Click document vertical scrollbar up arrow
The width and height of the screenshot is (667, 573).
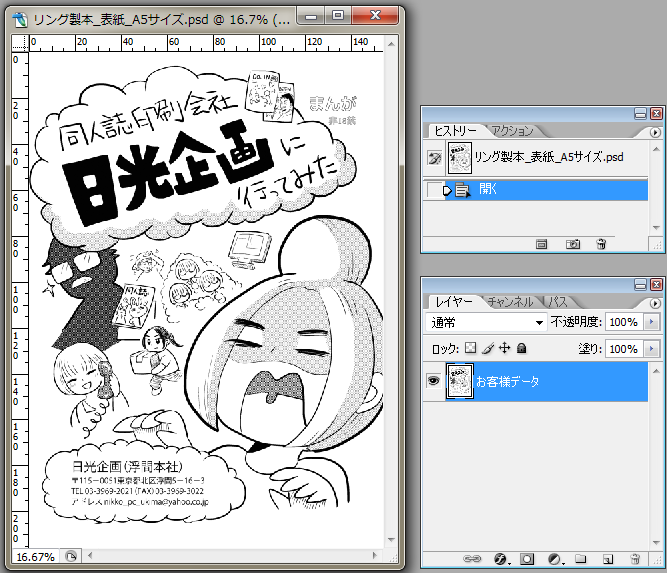(x=391, y=44)
